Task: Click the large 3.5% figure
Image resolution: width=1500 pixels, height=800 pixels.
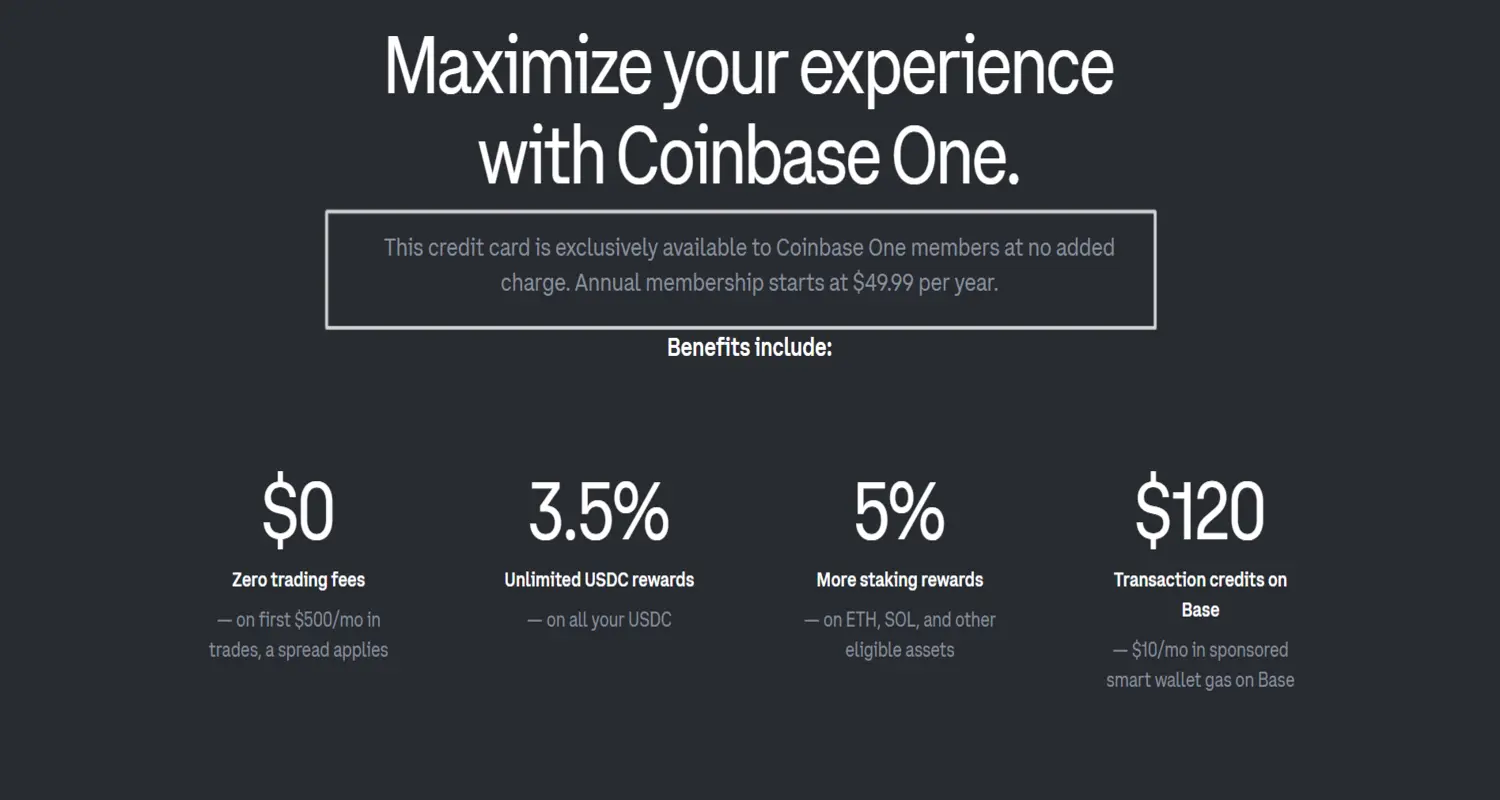Action: pyautogui.click(x=599, y=512)
